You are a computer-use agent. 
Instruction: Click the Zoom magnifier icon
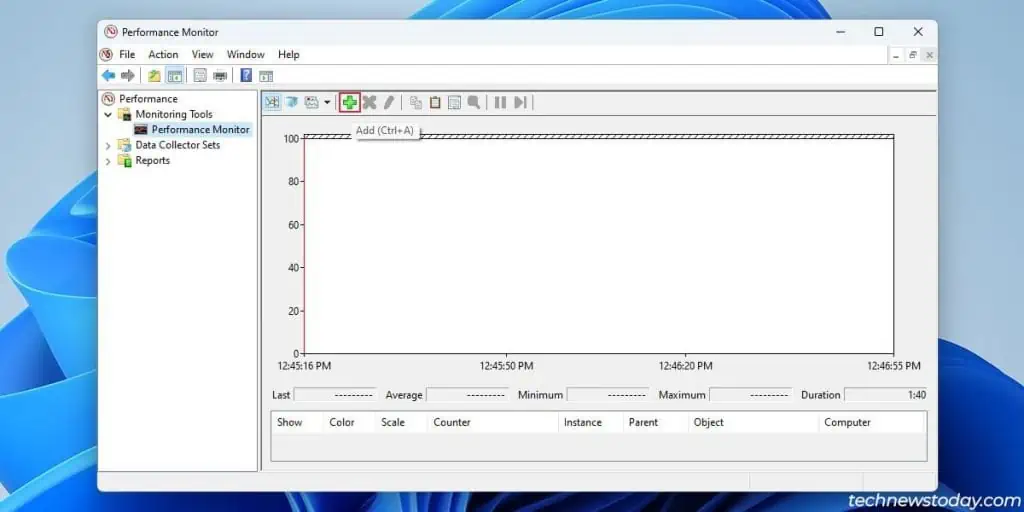click(474, 102)
